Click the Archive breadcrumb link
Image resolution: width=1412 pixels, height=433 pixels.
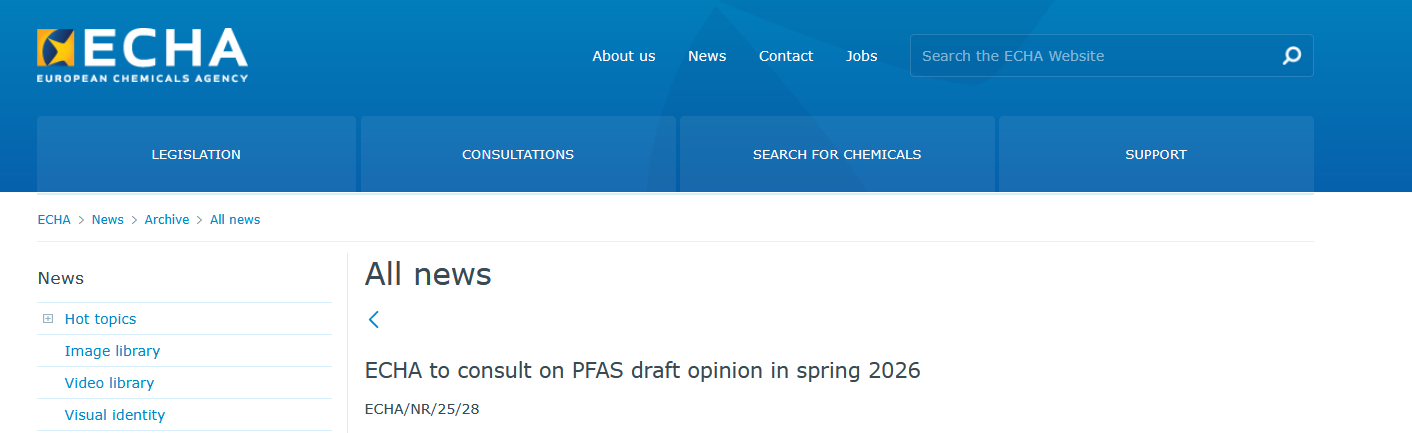point(167,219)
